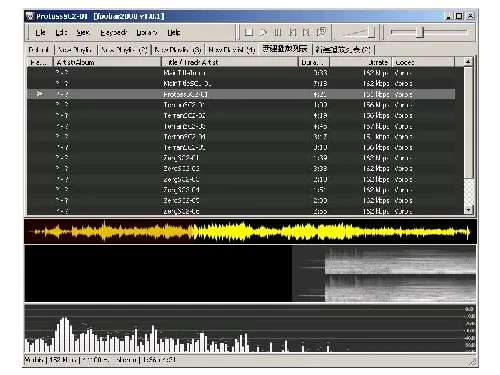Image resolution: width=500 pixels, height=375 pixels.
Task: Open the Library menu
Action: (x=147, y=33)
